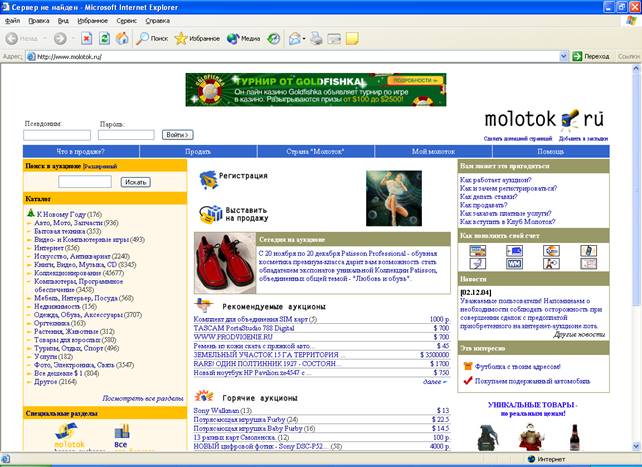
Task: Click the Регистрация icon
Action: point(208,180)
